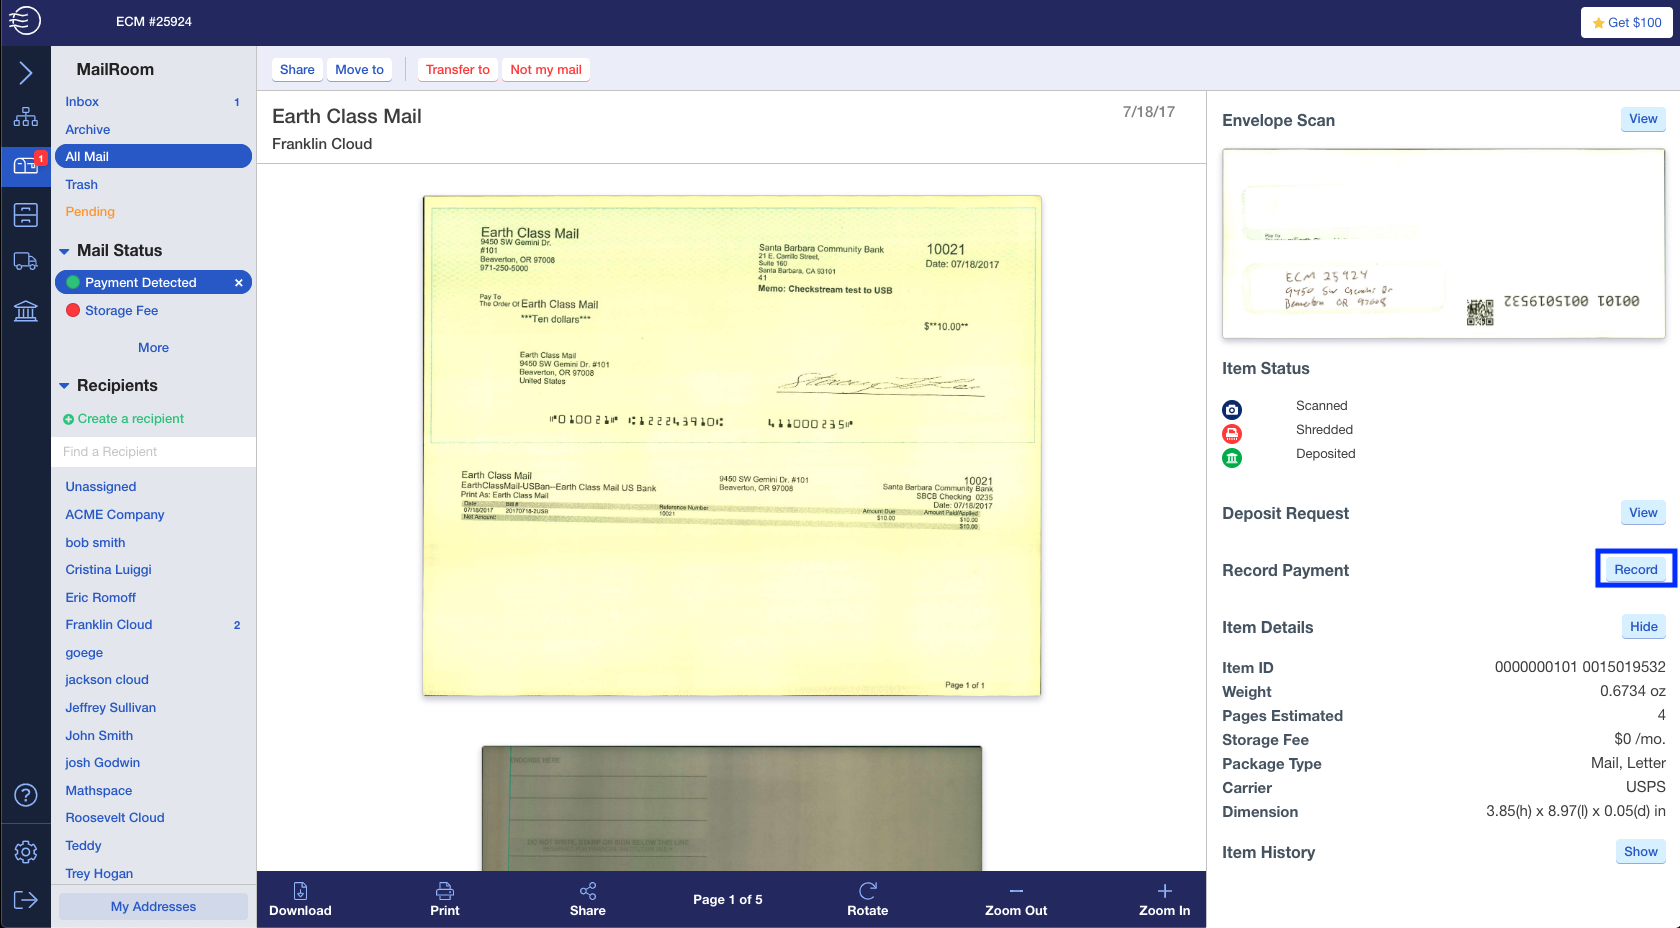This screenshot has width=1680, height=928.
Task: Click the Transfer to button
Action: coord(458,70)
